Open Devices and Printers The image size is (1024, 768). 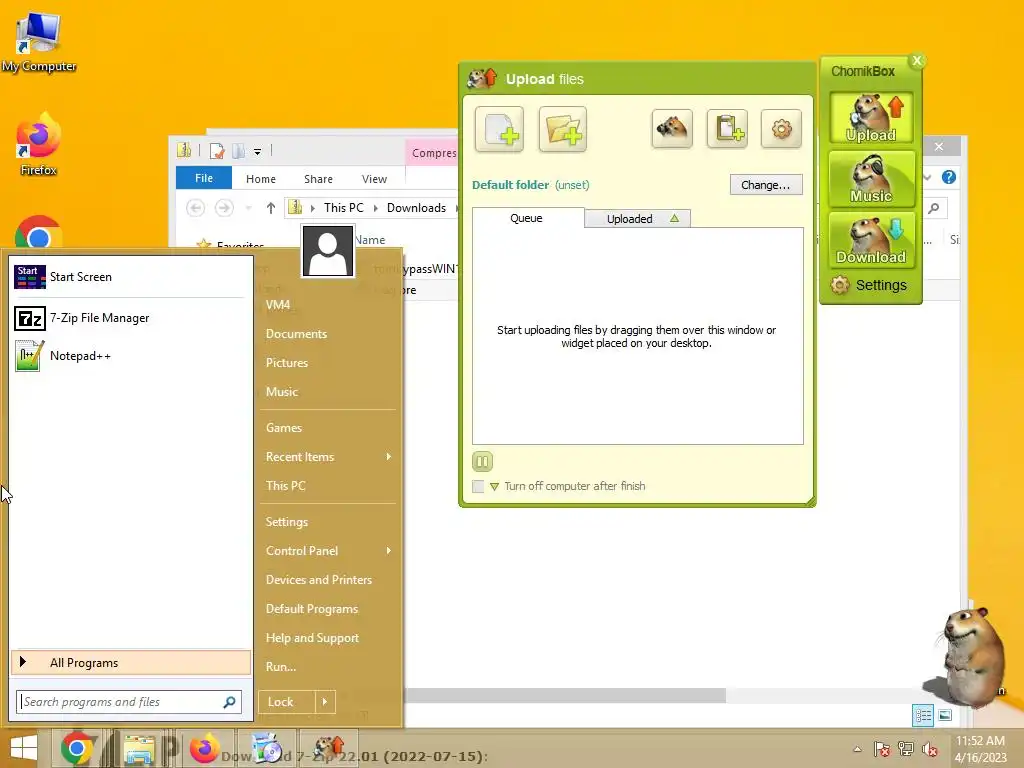[x=319, y=580]
